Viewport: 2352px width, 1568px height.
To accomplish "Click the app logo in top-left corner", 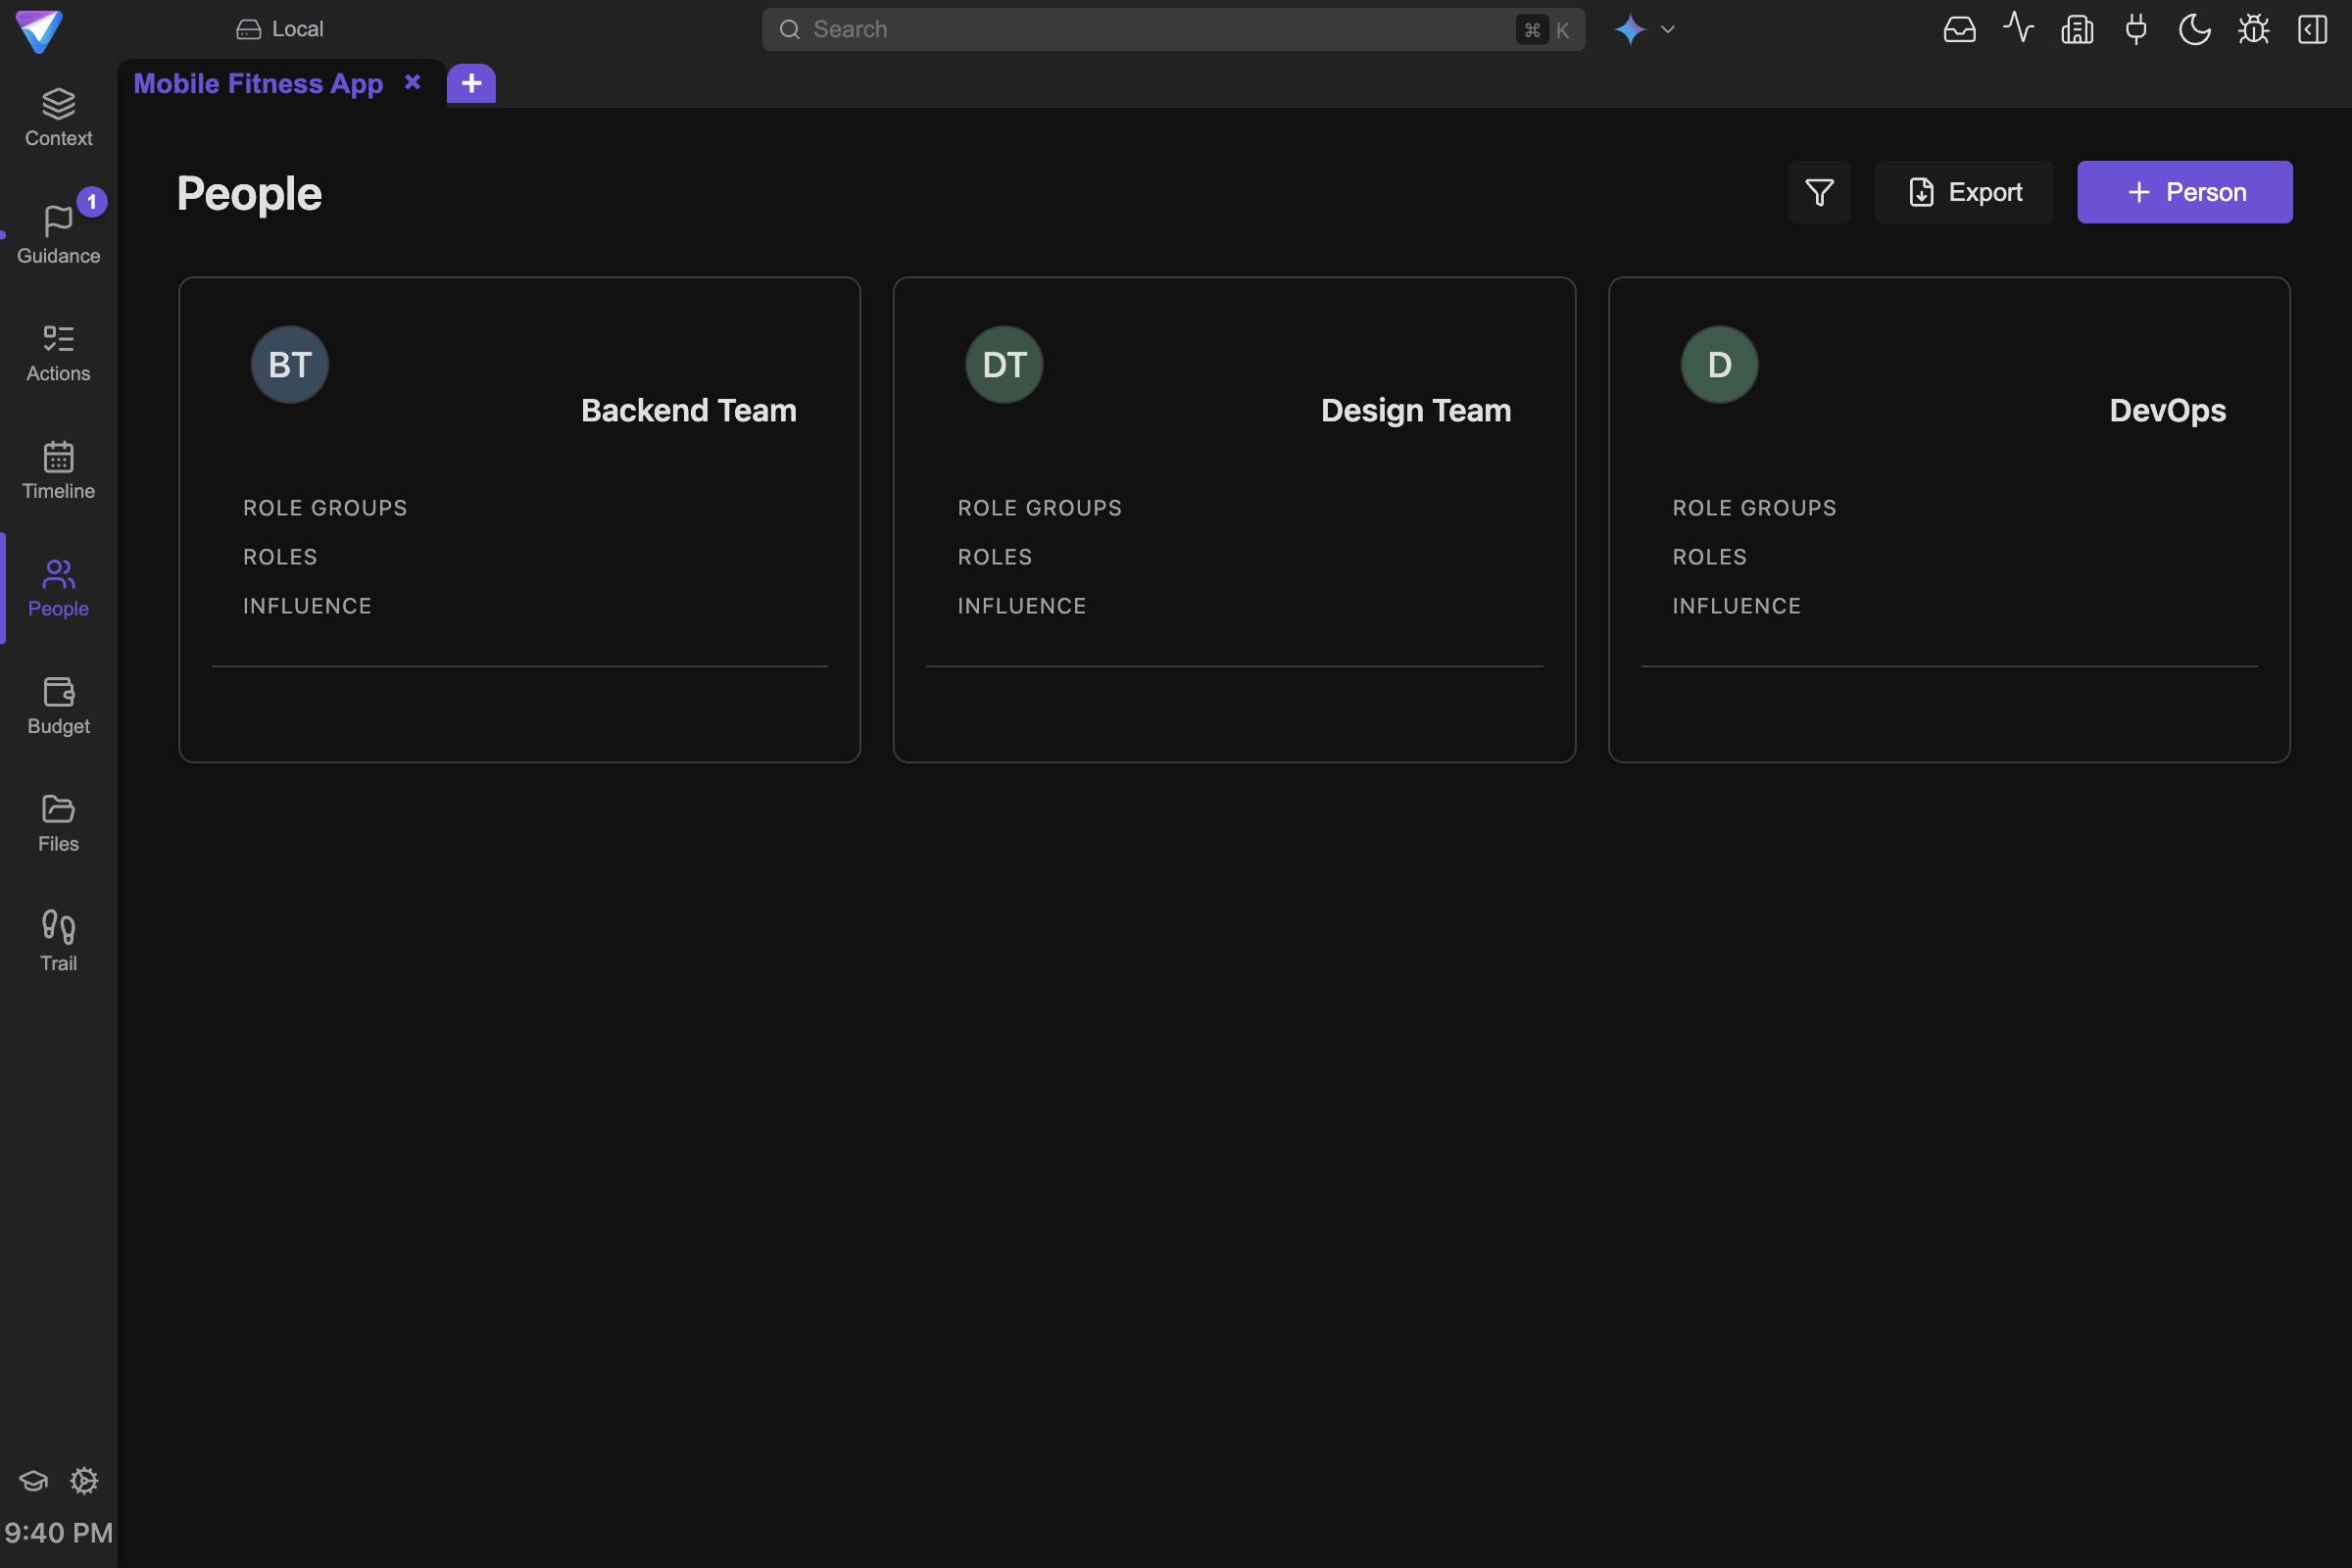I will point(40,31).
